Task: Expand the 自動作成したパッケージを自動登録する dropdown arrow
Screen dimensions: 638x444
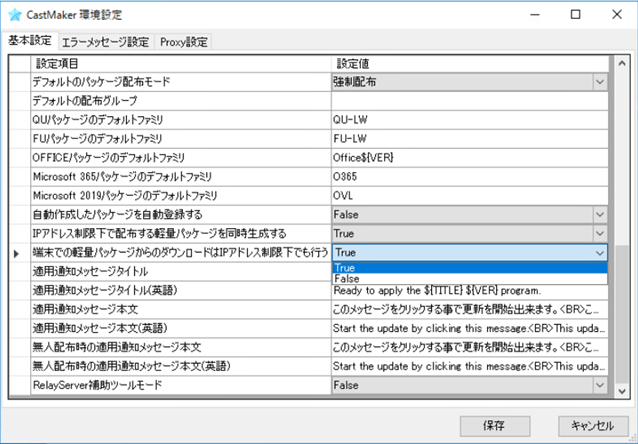Action: [x=599, y=214]
